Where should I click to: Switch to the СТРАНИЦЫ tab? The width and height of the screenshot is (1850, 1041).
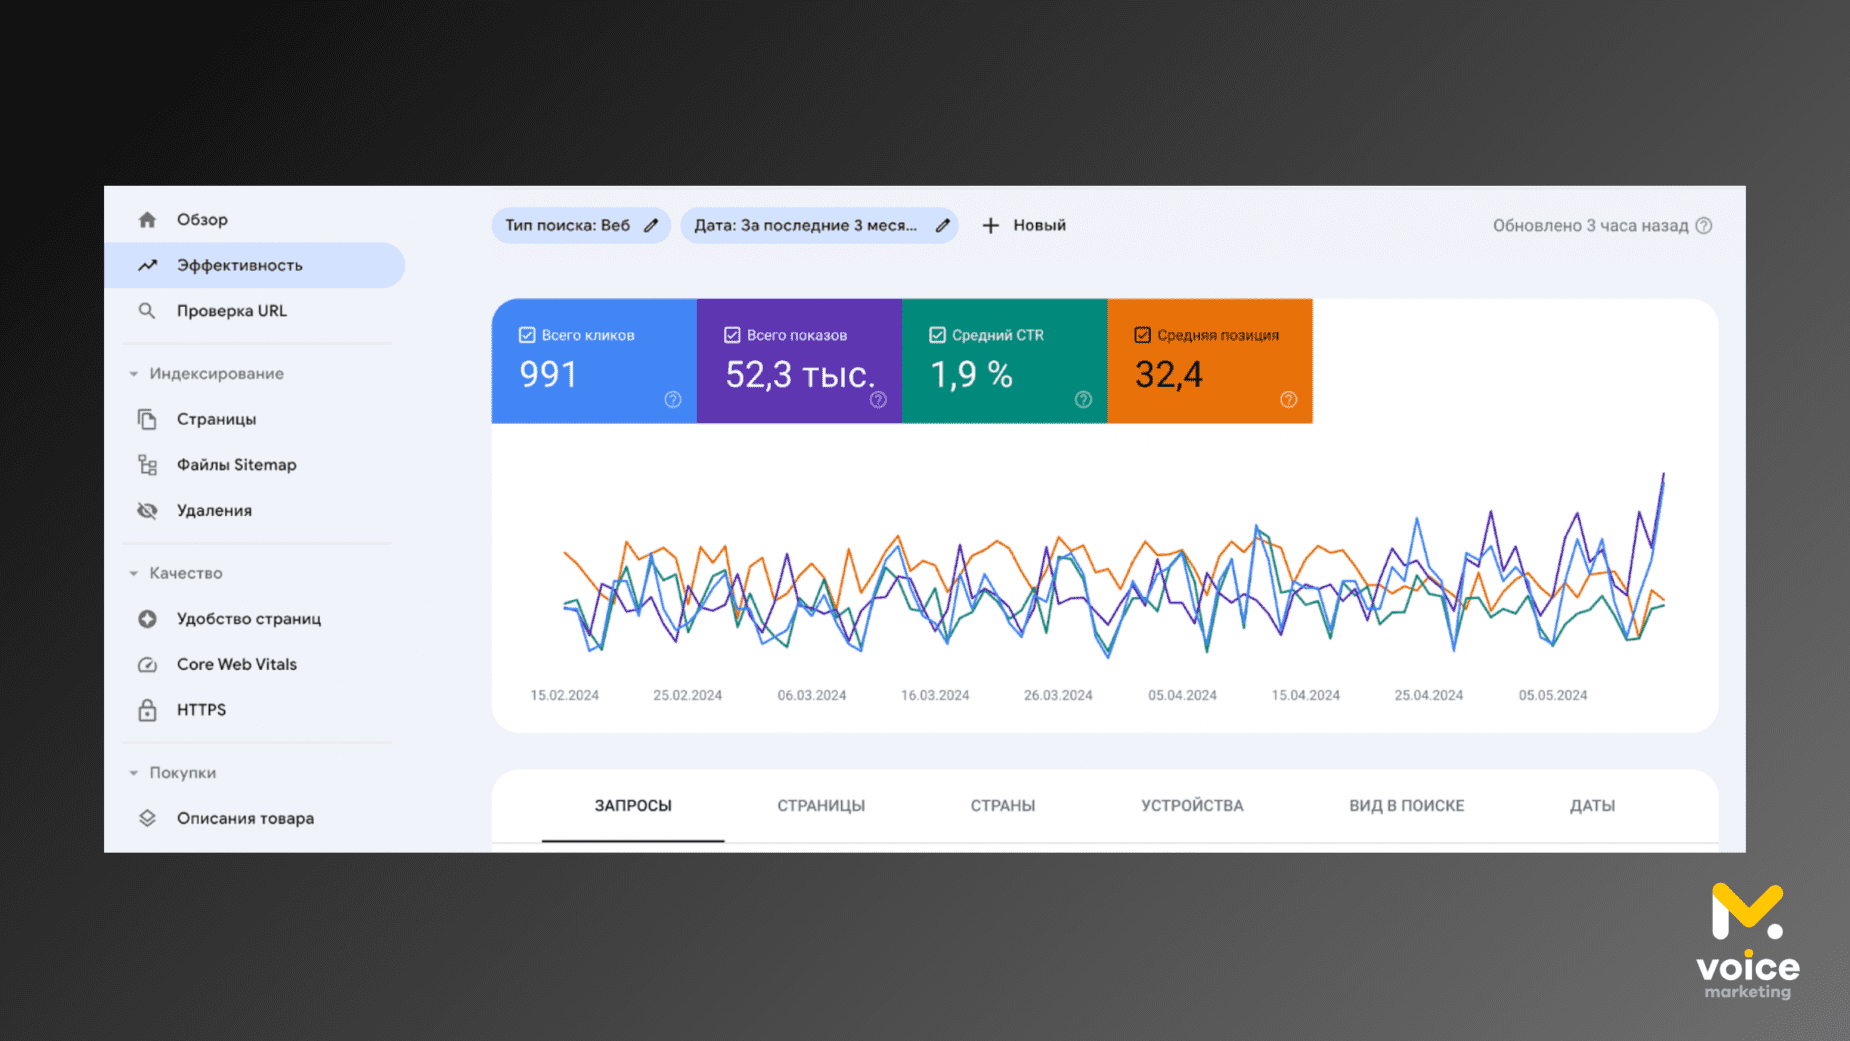(821, 806)
